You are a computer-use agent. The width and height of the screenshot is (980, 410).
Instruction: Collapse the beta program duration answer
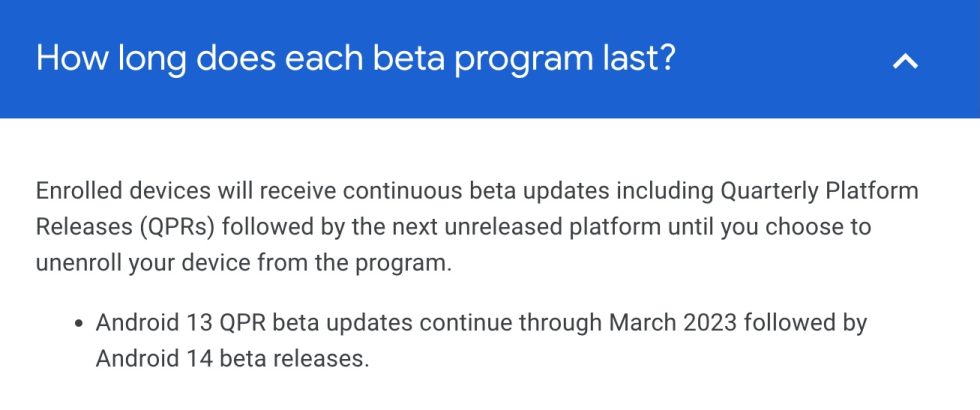[x=905, y=60]
